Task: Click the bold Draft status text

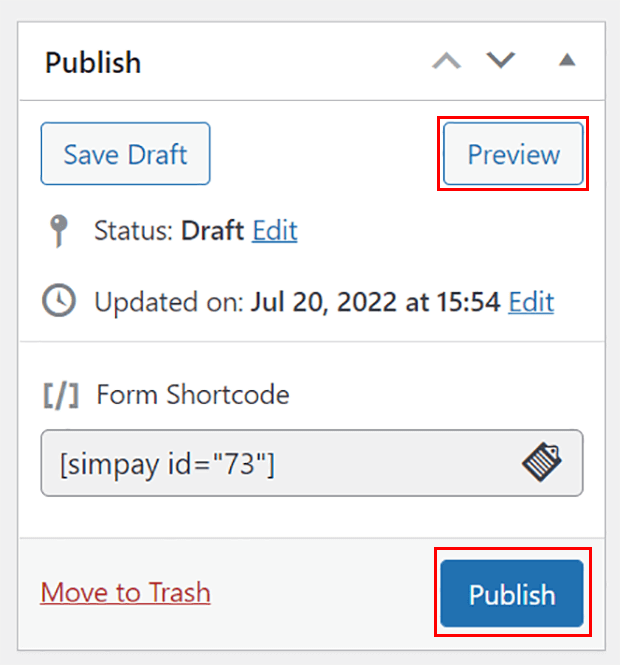Action: [x=212, y=231]
